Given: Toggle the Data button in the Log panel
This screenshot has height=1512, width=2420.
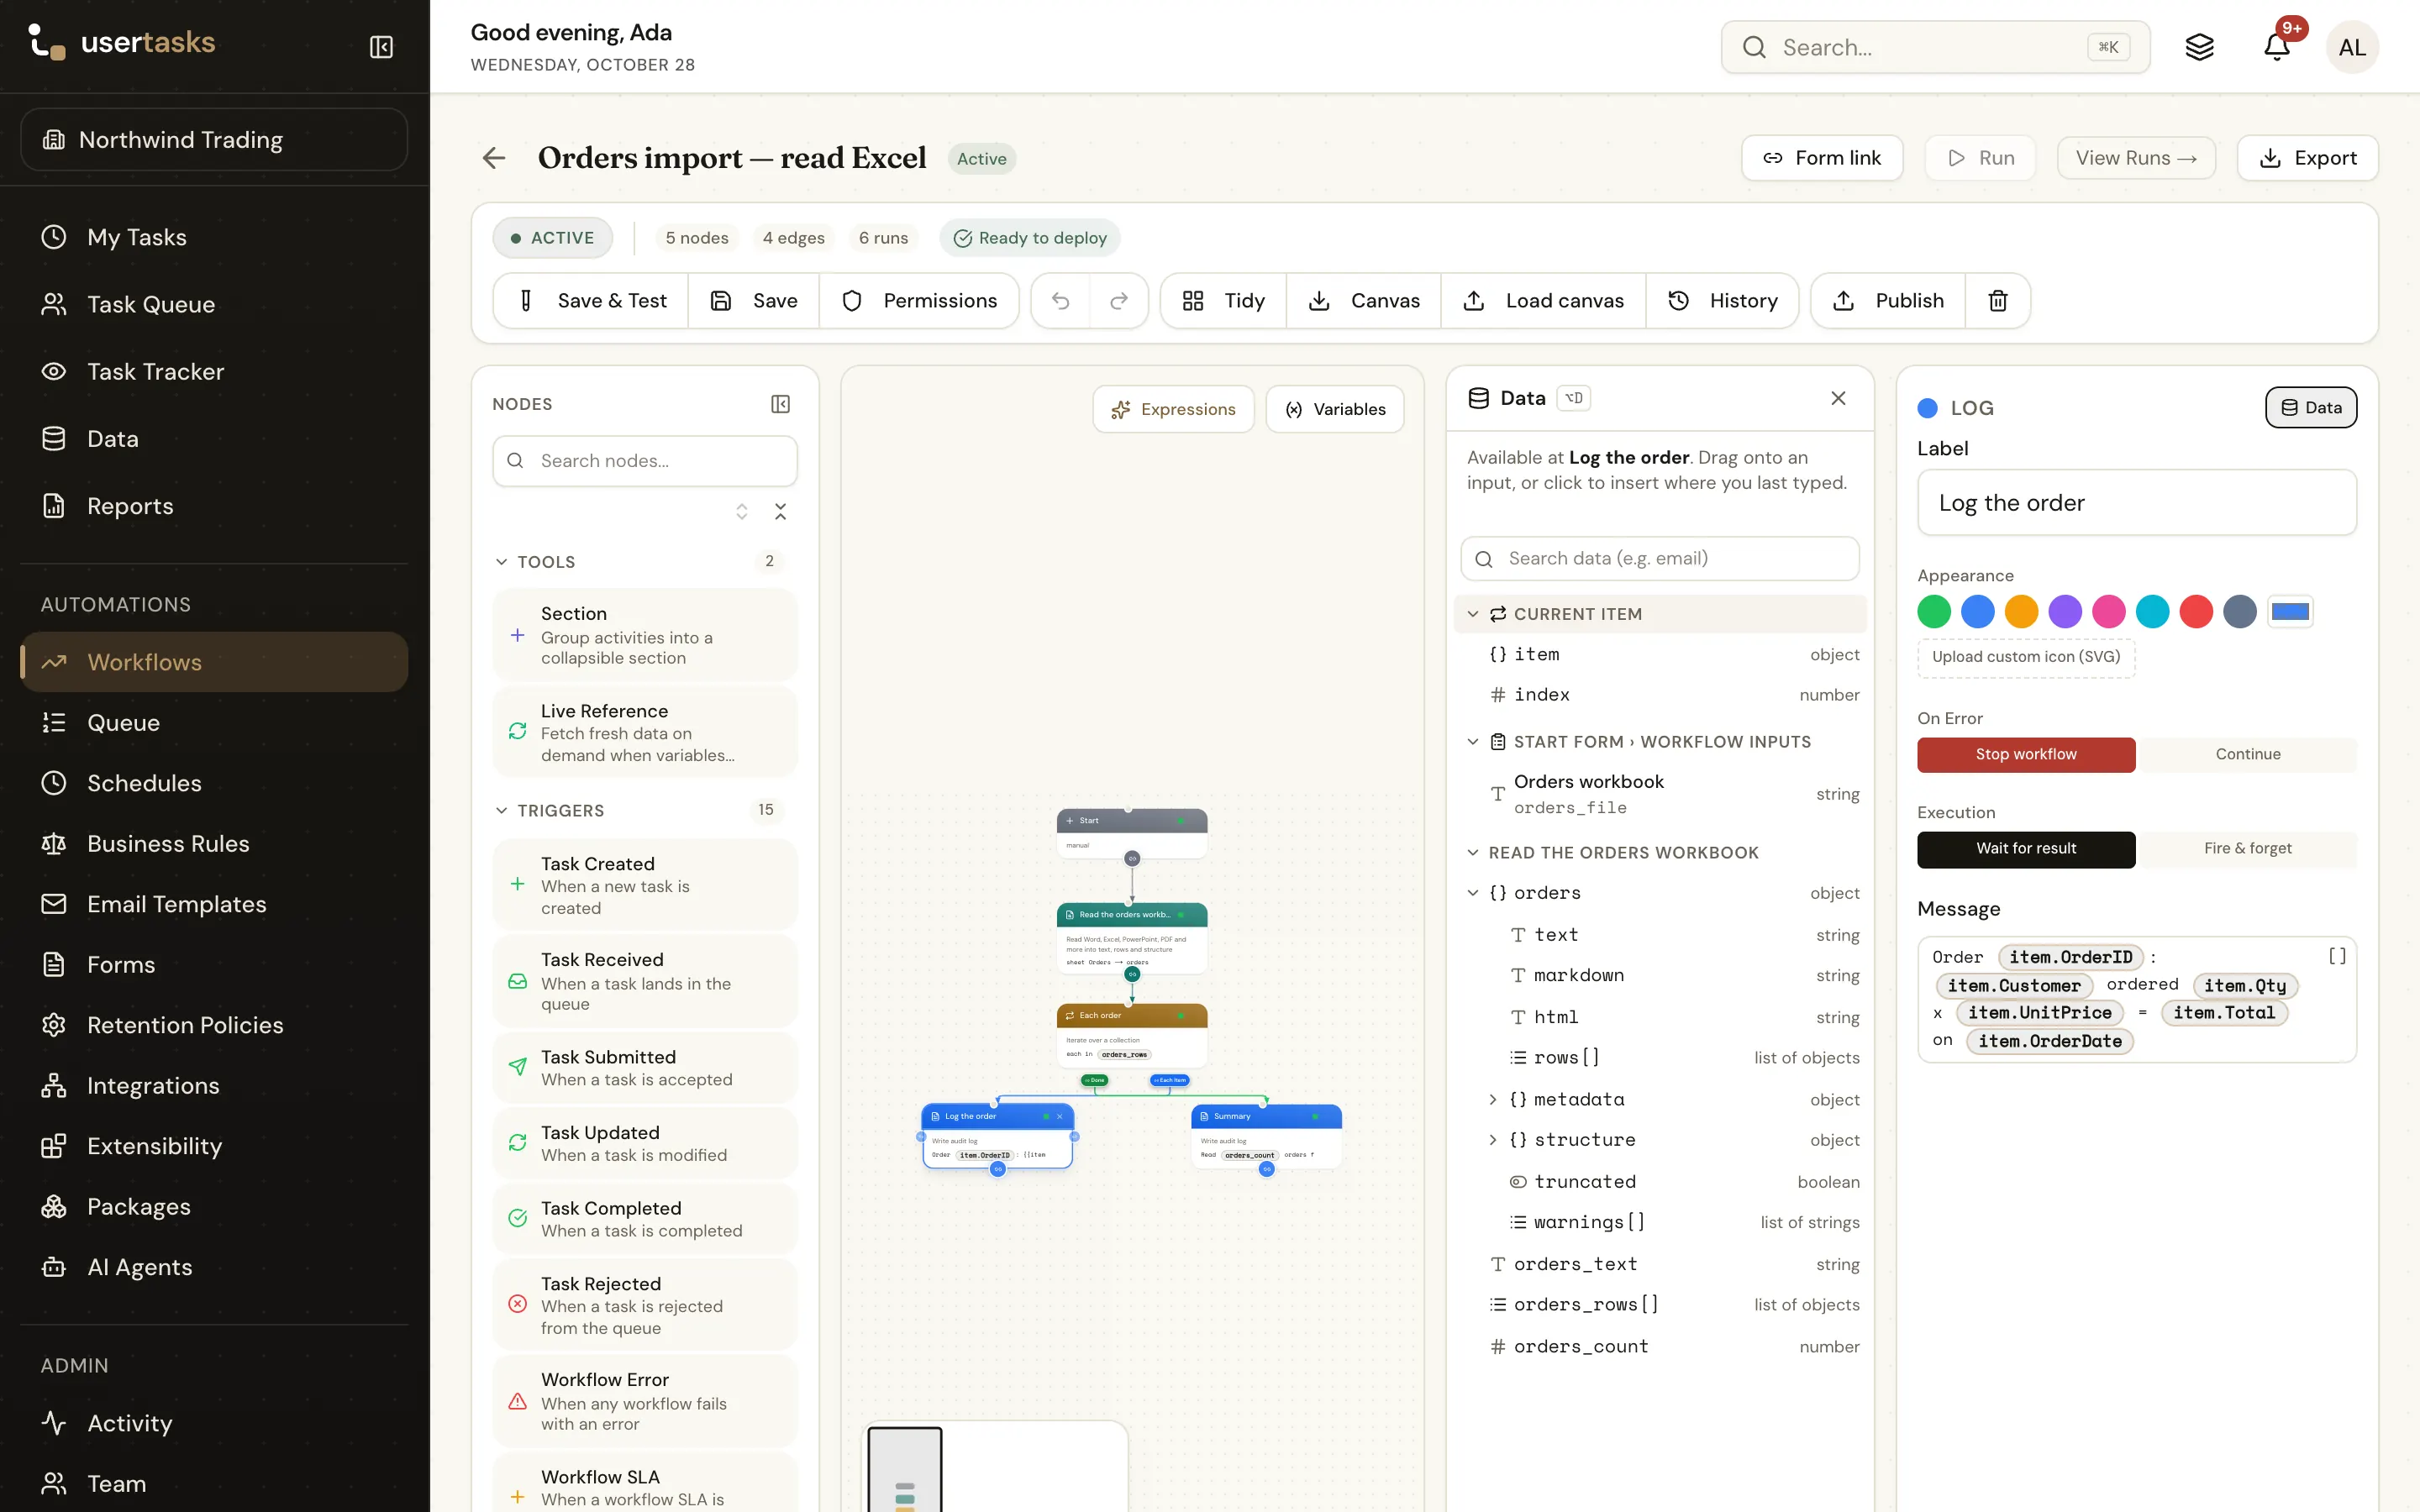Looking at the screenshot, I should click(2310, 407).
